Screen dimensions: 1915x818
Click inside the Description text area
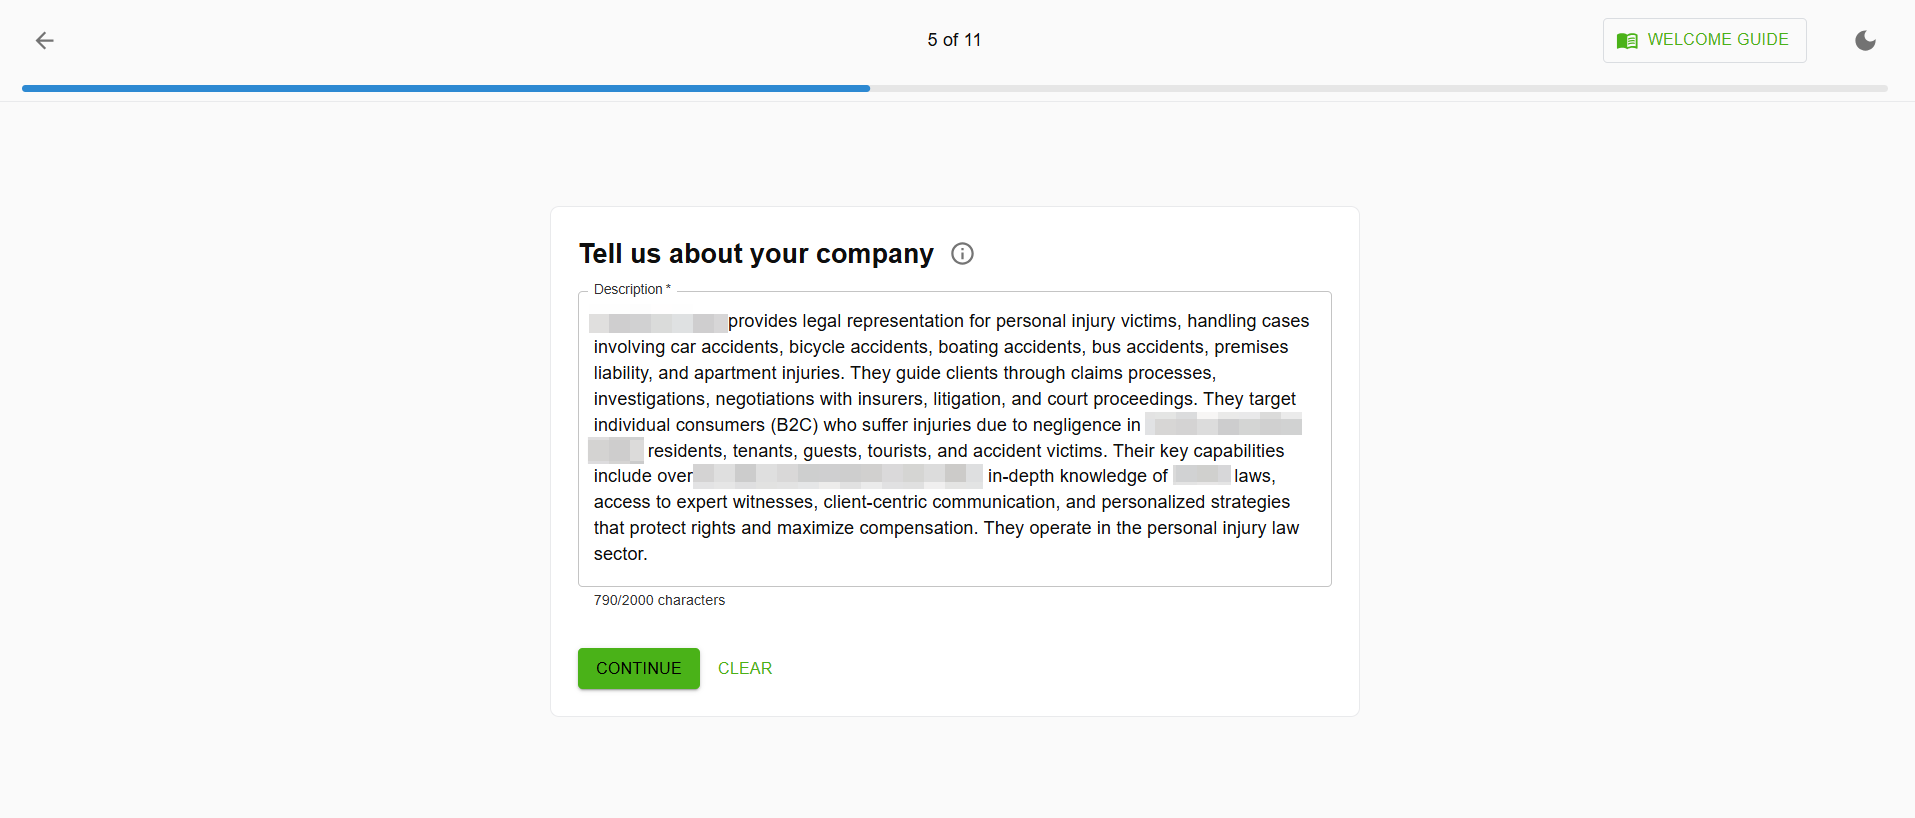tap(954, 437)
